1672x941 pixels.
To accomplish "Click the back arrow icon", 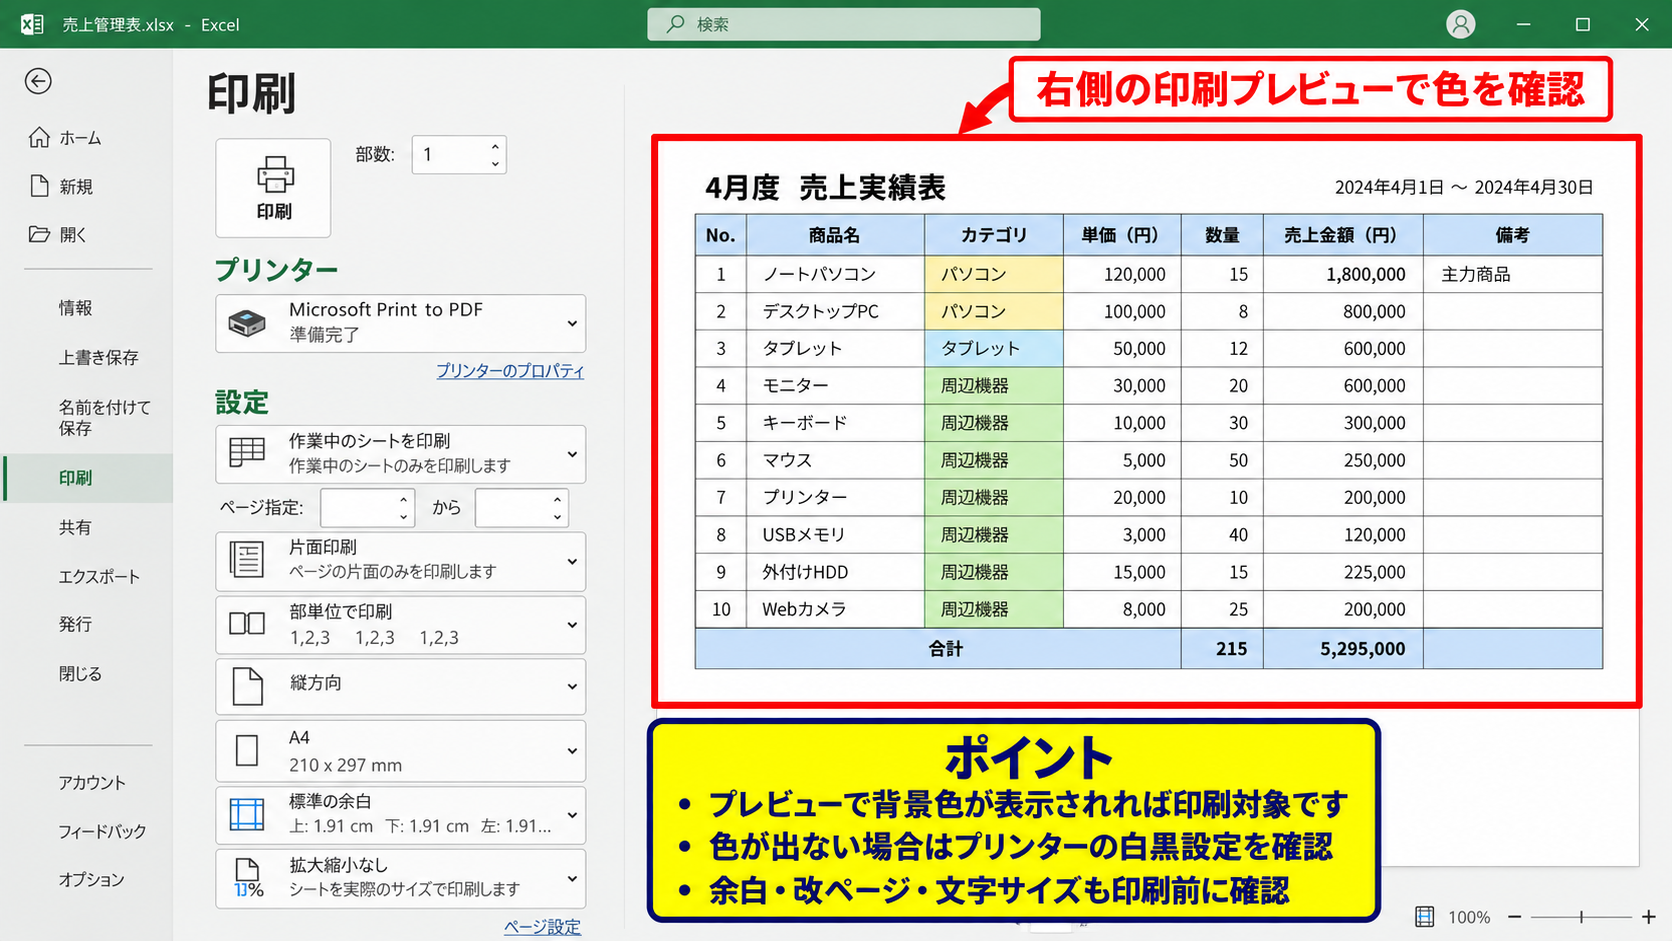I will point(38,81).
